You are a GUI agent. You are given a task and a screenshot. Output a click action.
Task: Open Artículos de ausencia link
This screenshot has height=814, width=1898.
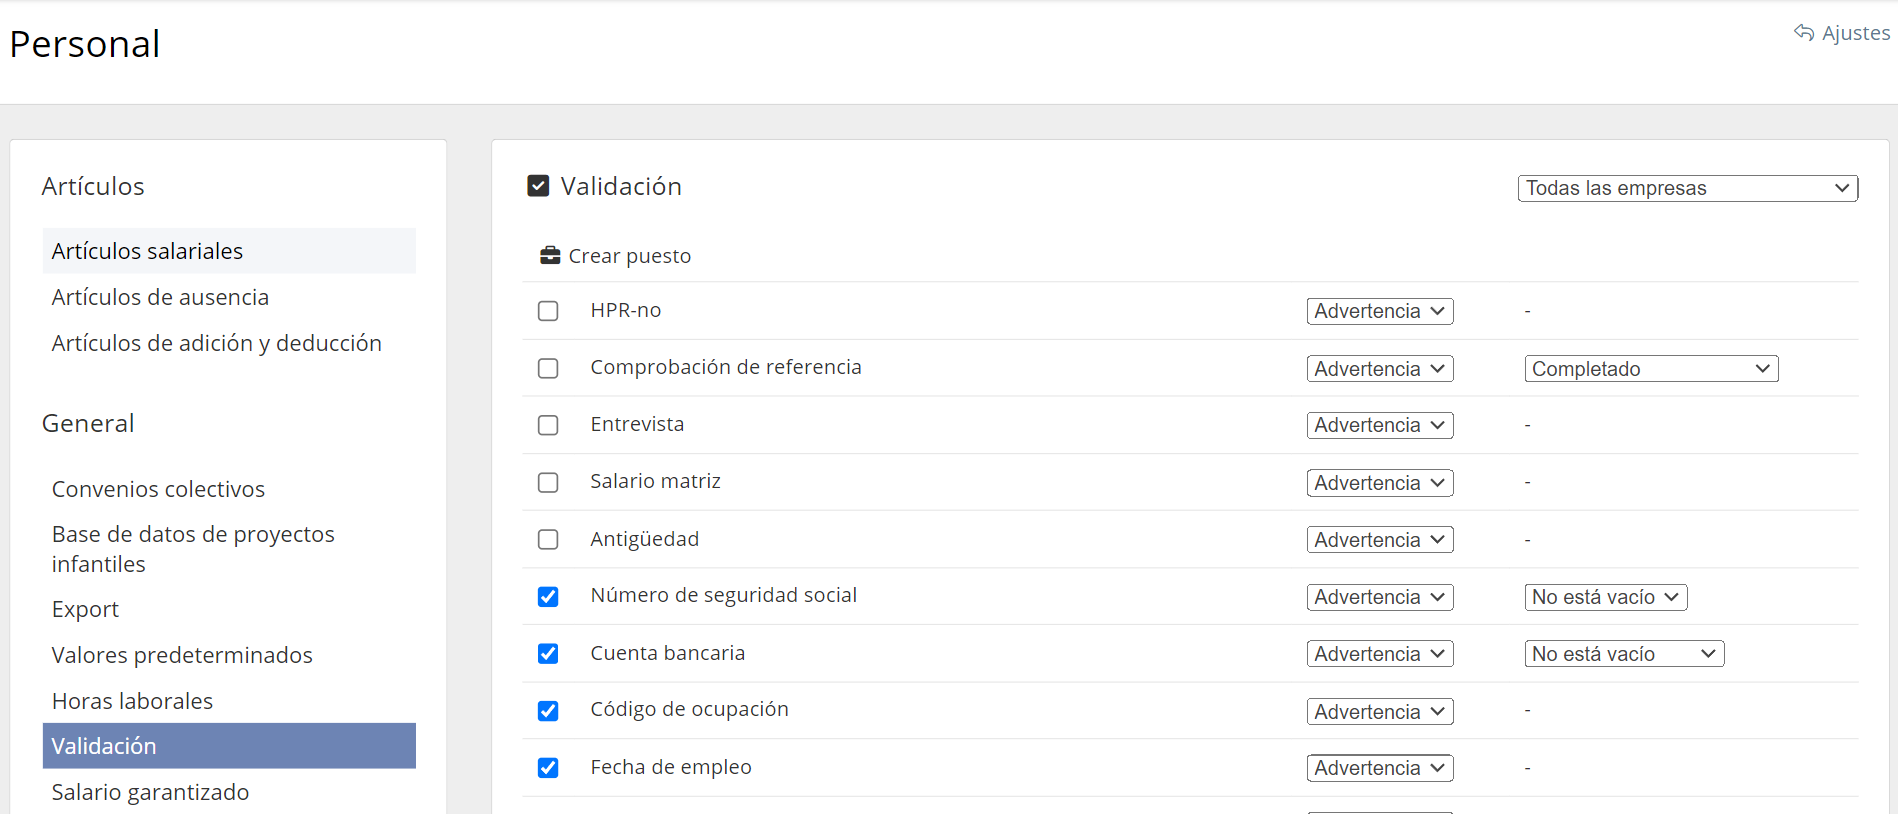pos(160,297)
